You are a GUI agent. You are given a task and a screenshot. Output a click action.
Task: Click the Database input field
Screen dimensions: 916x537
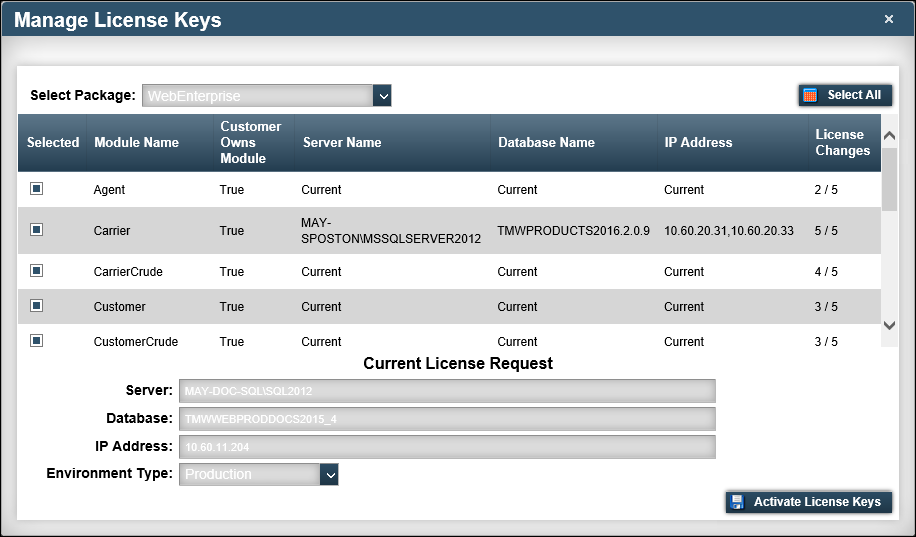[447, 418]
